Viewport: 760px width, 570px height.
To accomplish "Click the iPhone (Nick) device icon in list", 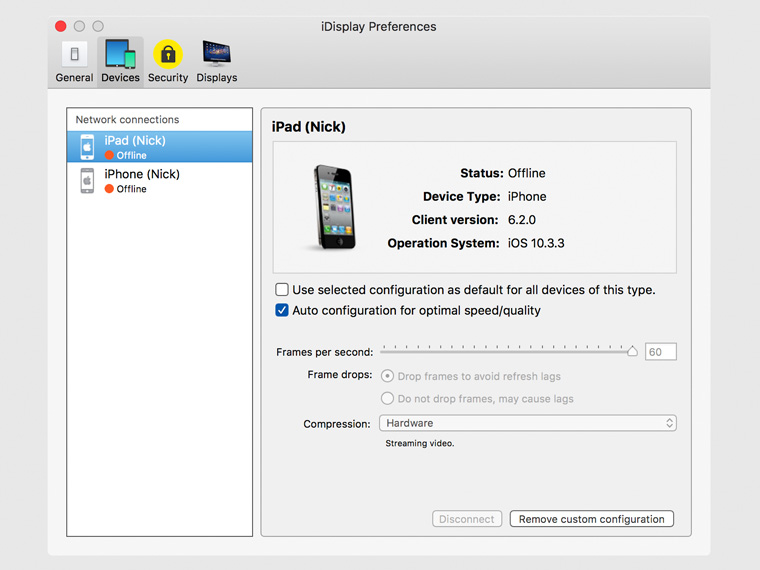I will point(88,180).
